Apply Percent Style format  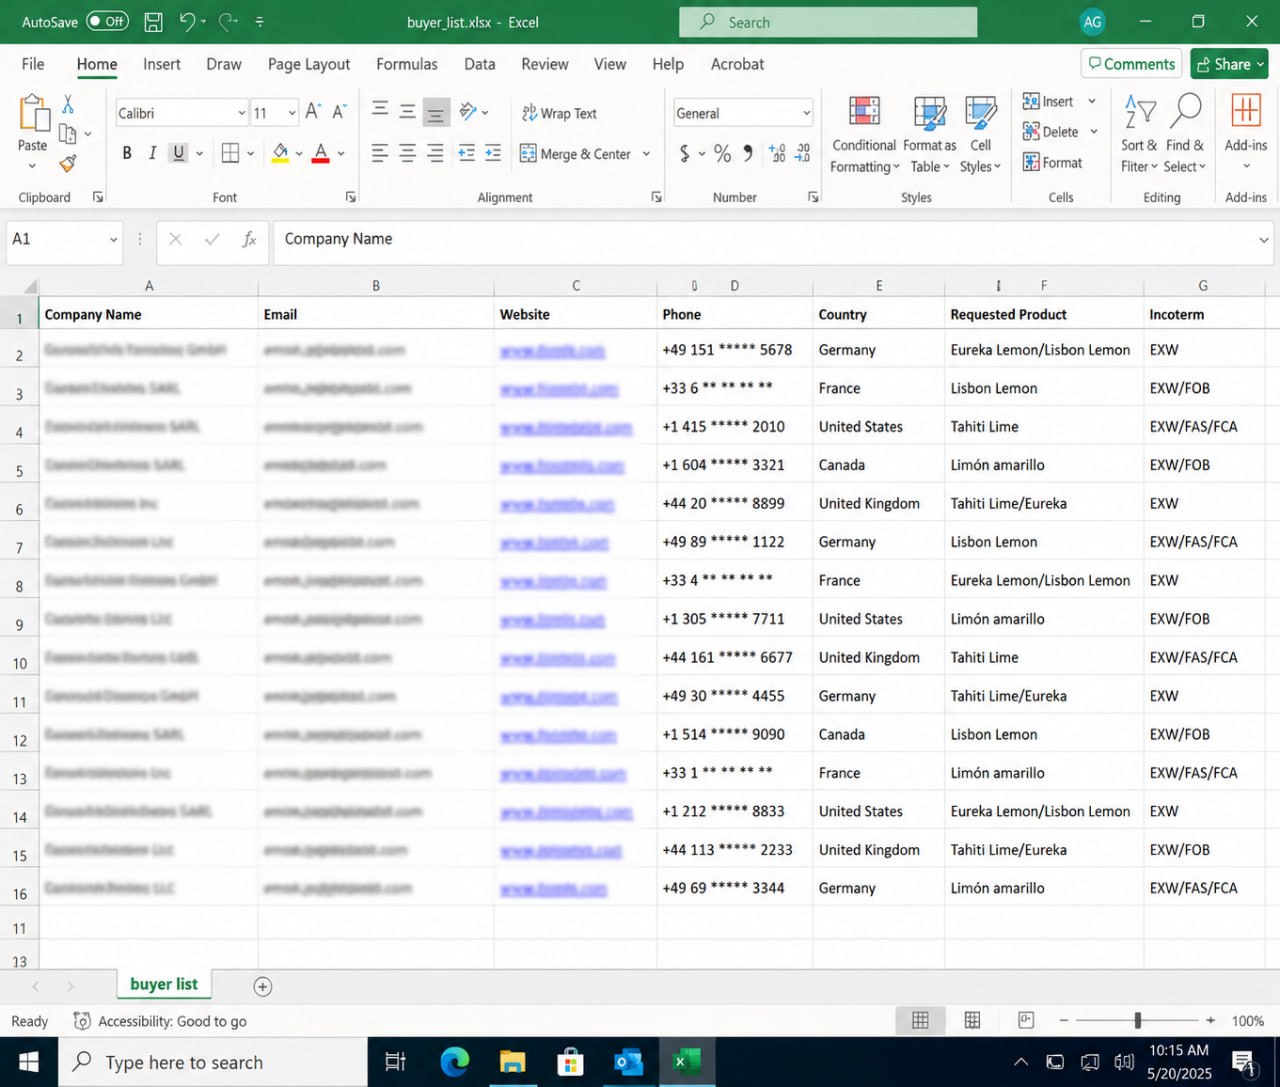coord(722,153)
